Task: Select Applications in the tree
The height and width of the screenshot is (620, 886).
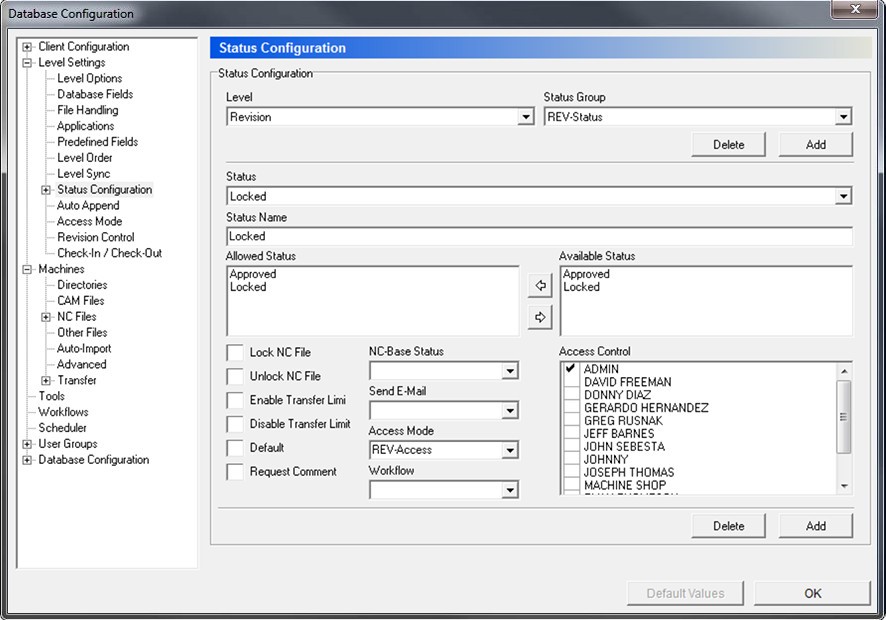Action: [x=85, y=126]
